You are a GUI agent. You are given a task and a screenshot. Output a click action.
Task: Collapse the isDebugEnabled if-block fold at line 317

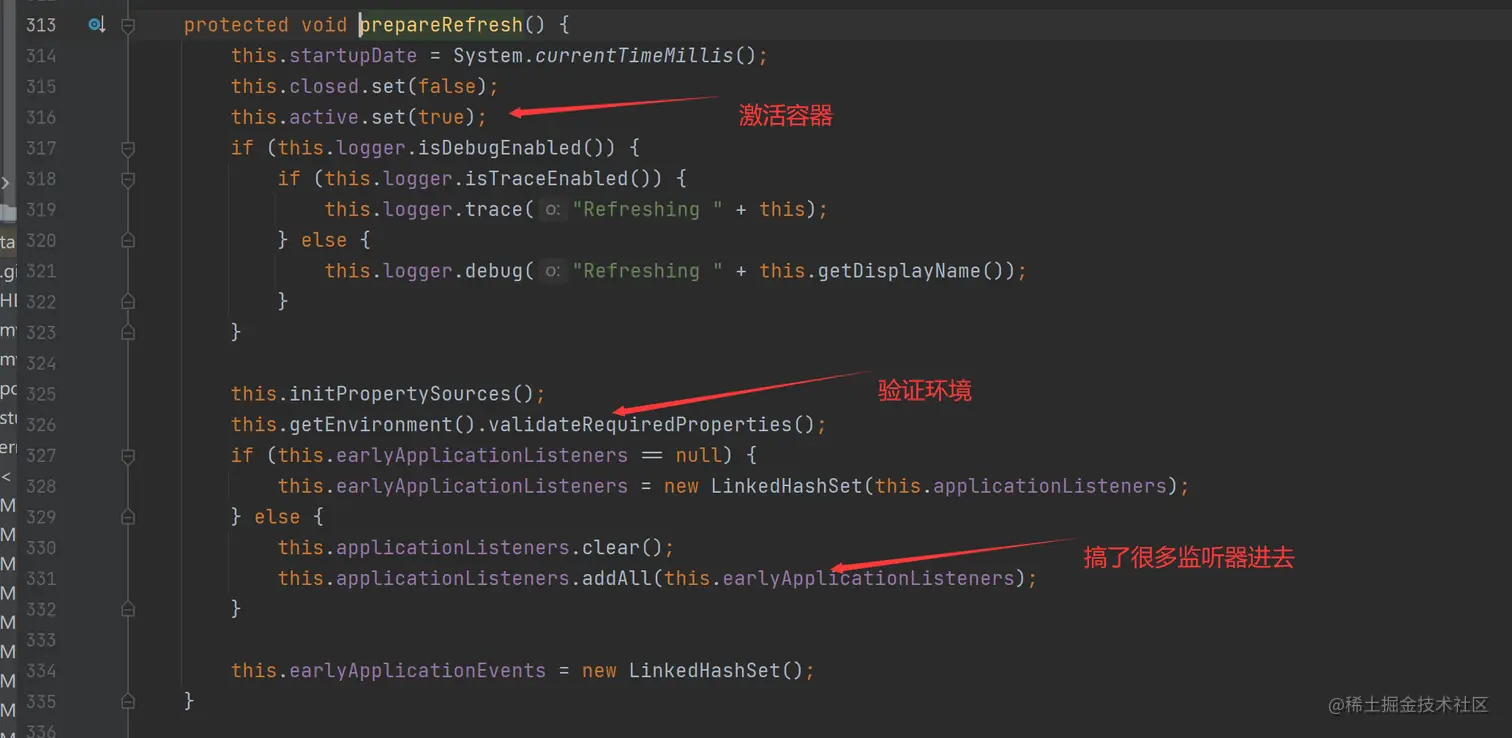pyautogui.click(x=128, y=148)
